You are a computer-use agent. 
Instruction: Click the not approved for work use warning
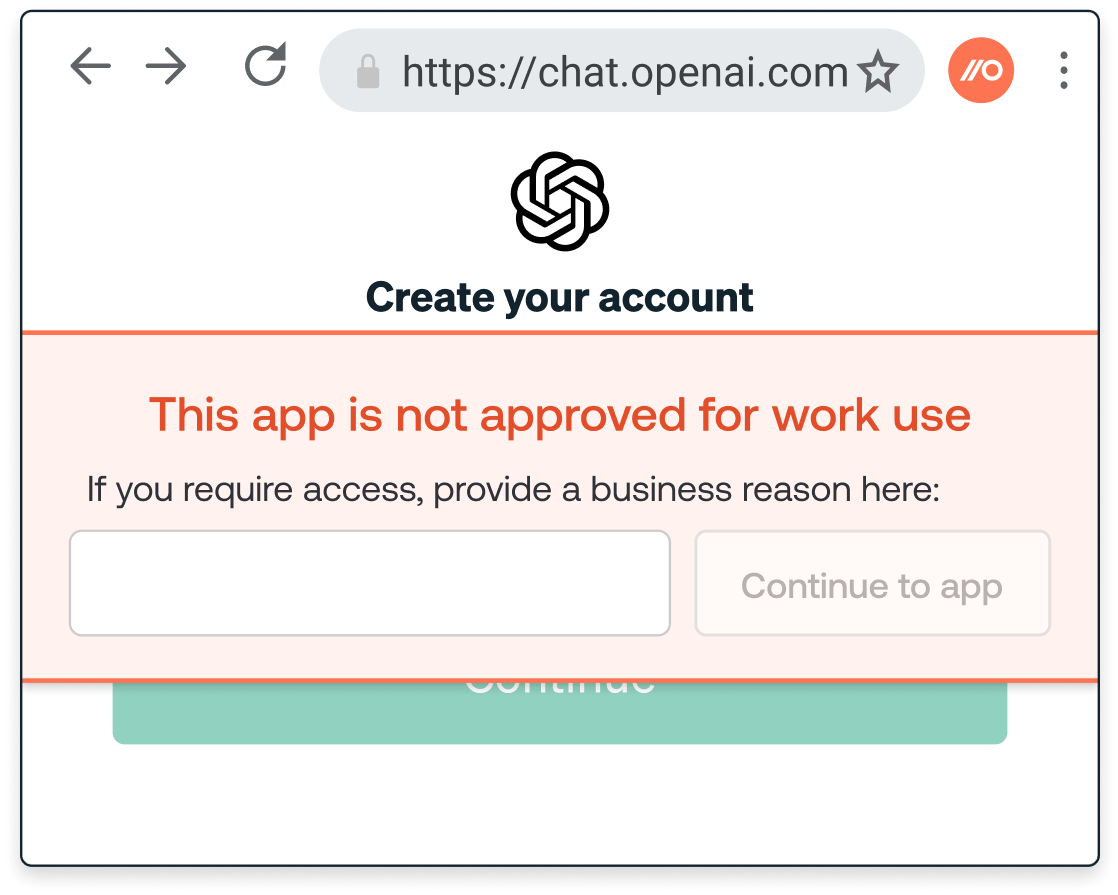click(560, 415)
